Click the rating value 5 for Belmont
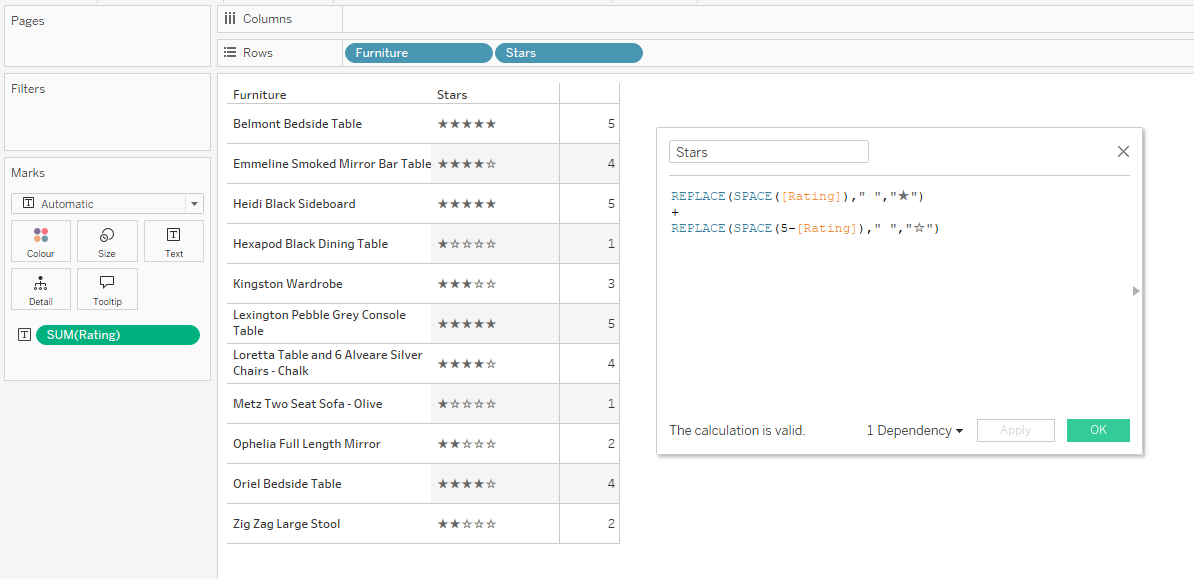1194x579 pixels. 611,123
